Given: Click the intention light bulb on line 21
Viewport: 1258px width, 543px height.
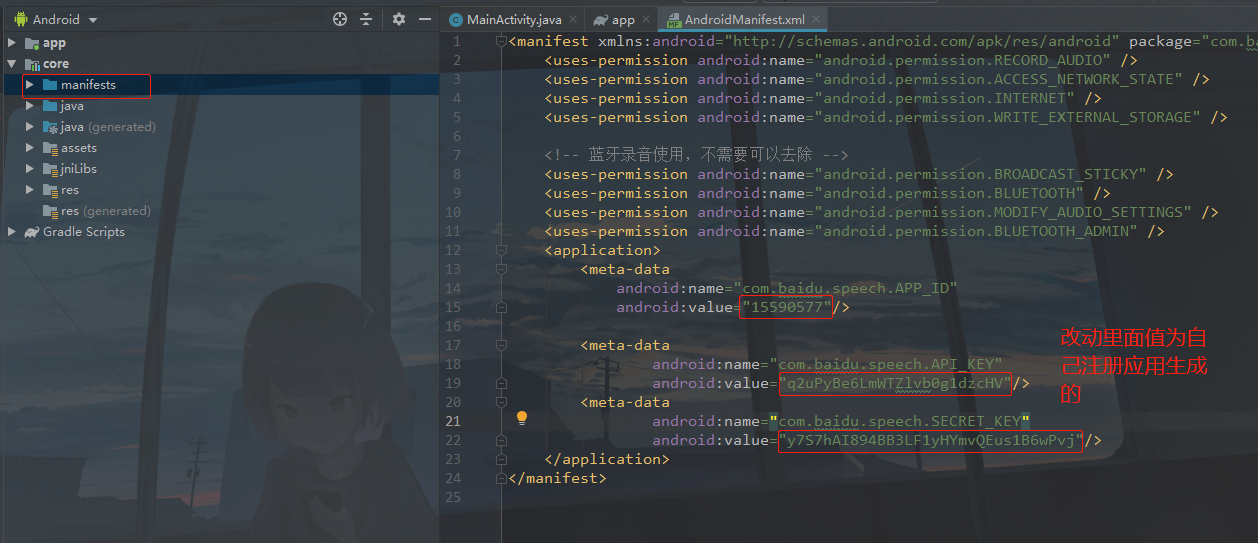Looking at the screenshot, I should coord(521,418).
